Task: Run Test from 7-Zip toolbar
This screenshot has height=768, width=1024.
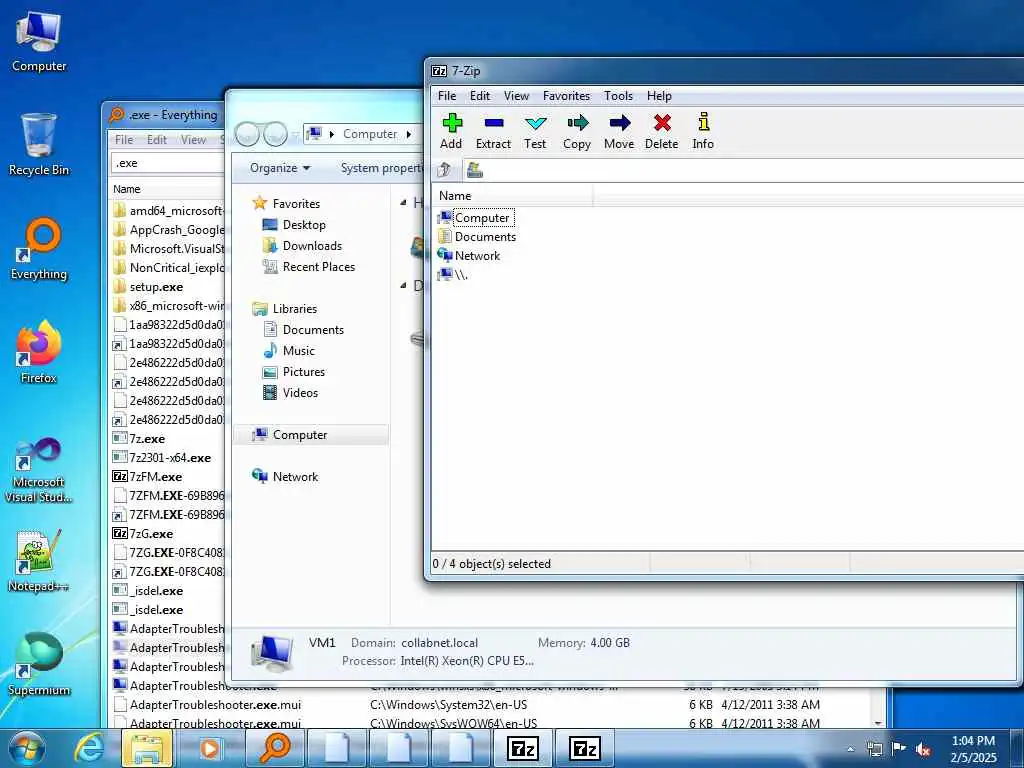Action: click(x=535, y=131)
